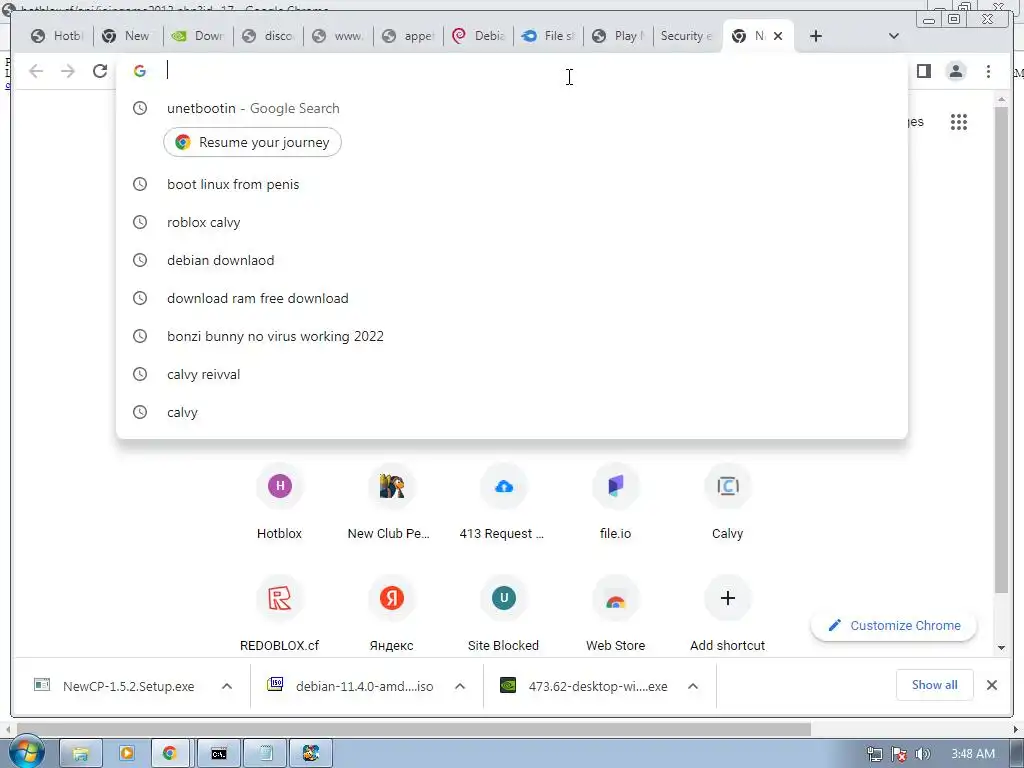Select bonzi bunny no virus suggestion
Screen dimensions: 1024x768
click(511, 336)
